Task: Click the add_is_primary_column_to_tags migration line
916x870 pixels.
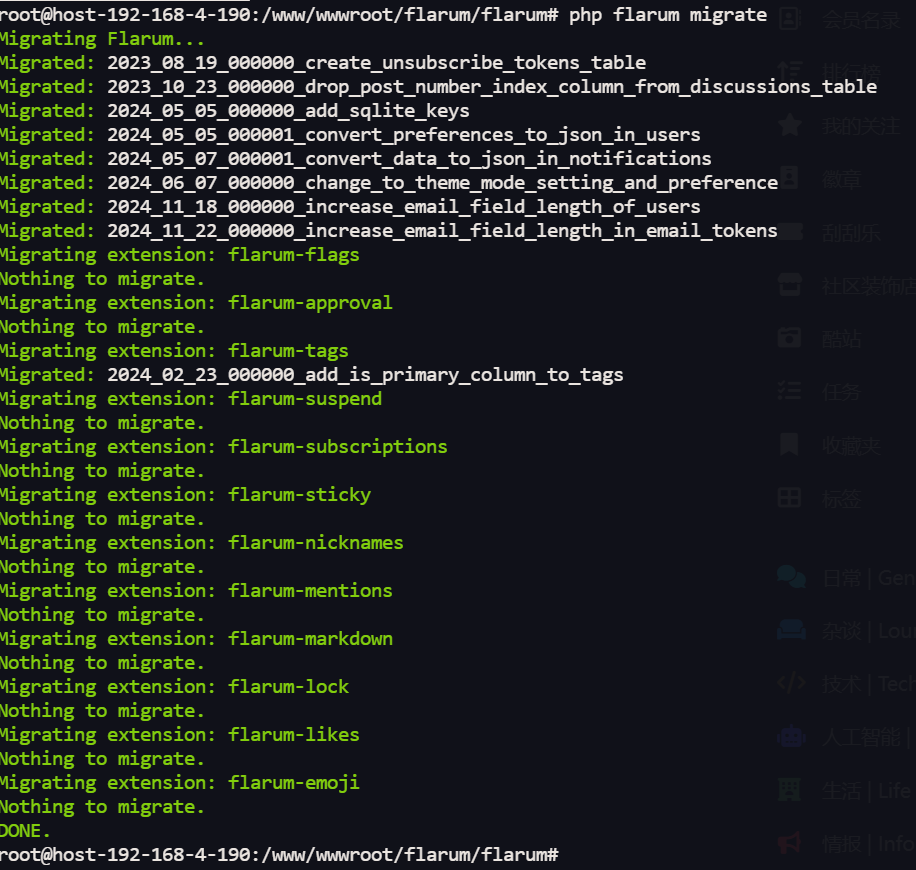Action: click(311, 375)
